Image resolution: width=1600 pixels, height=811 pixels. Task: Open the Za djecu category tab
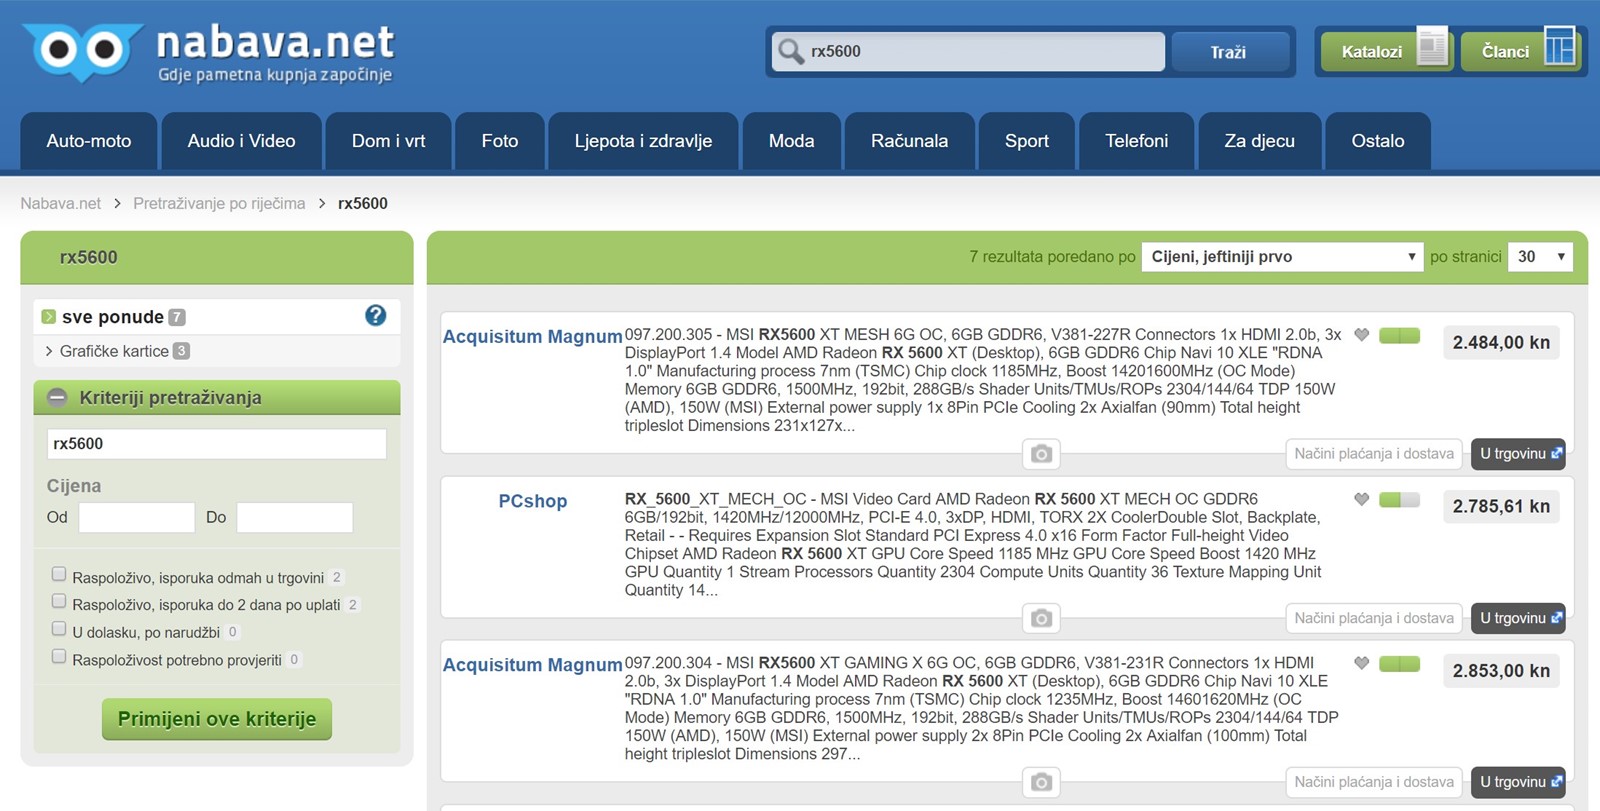(x=1259, y=142)
